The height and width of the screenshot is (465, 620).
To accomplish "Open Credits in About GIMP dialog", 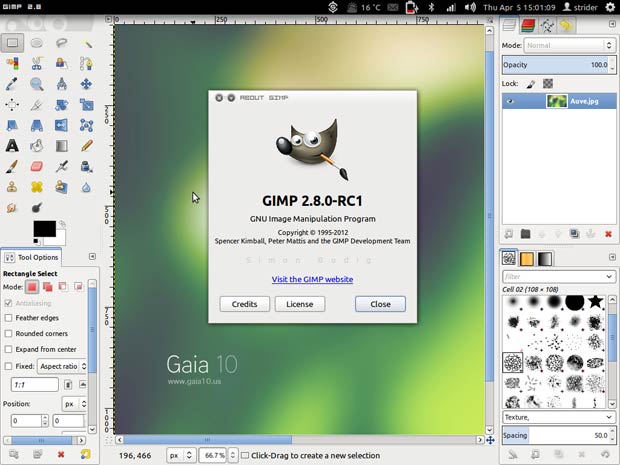I will (x=244, y=304).
